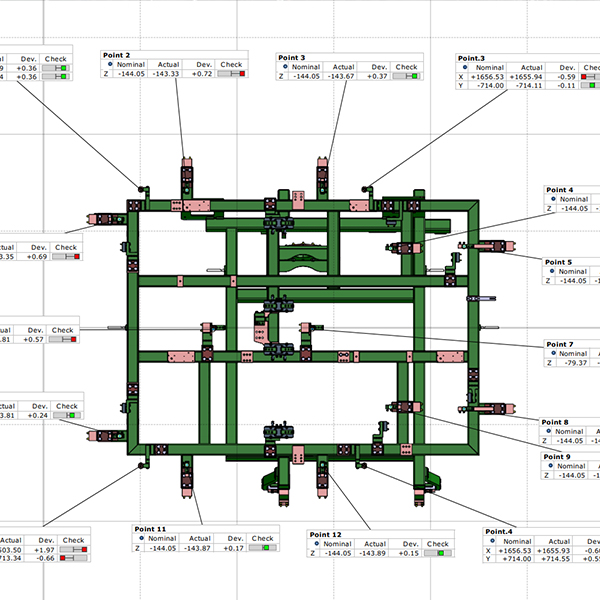600x600 pixels.
Task: Click the red check indicator in Point 2
Action: (241, 73)
